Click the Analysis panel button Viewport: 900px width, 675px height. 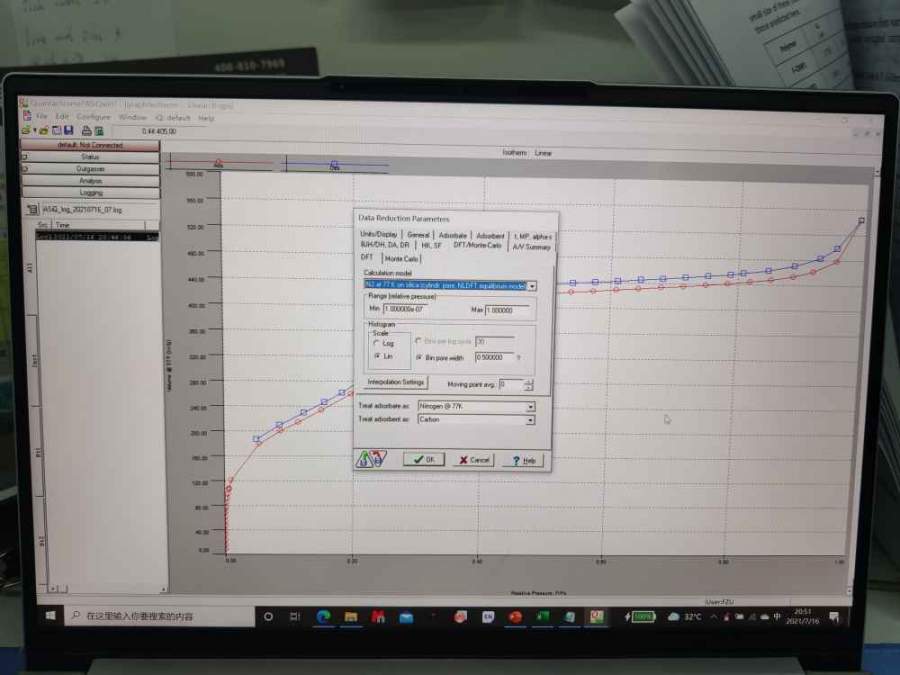[x=90, y=181]
